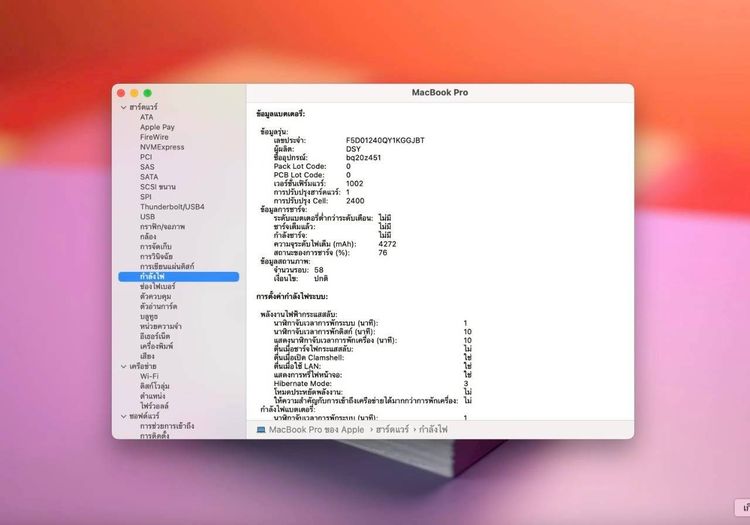Click the การตั้งค่ากำลังไฟระบบ heading
The height and width of the screenshot is (525, 750).
click(292, 296)
